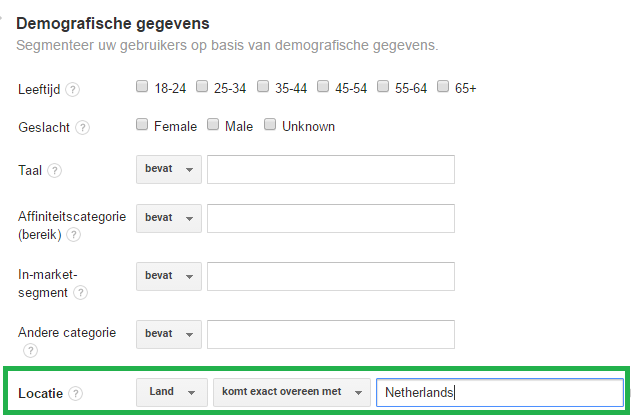Tick the Male gender checkbox
Screen dimensions: 631x418
tap(213, 124)
